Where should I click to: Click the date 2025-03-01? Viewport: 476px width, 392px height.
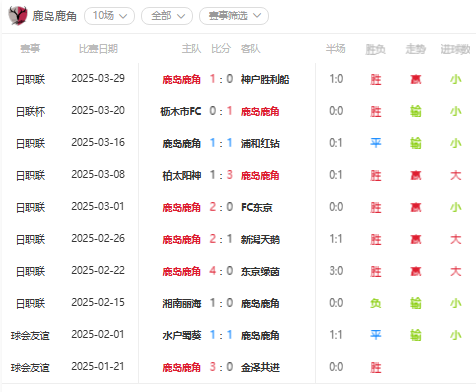point(98,207)
